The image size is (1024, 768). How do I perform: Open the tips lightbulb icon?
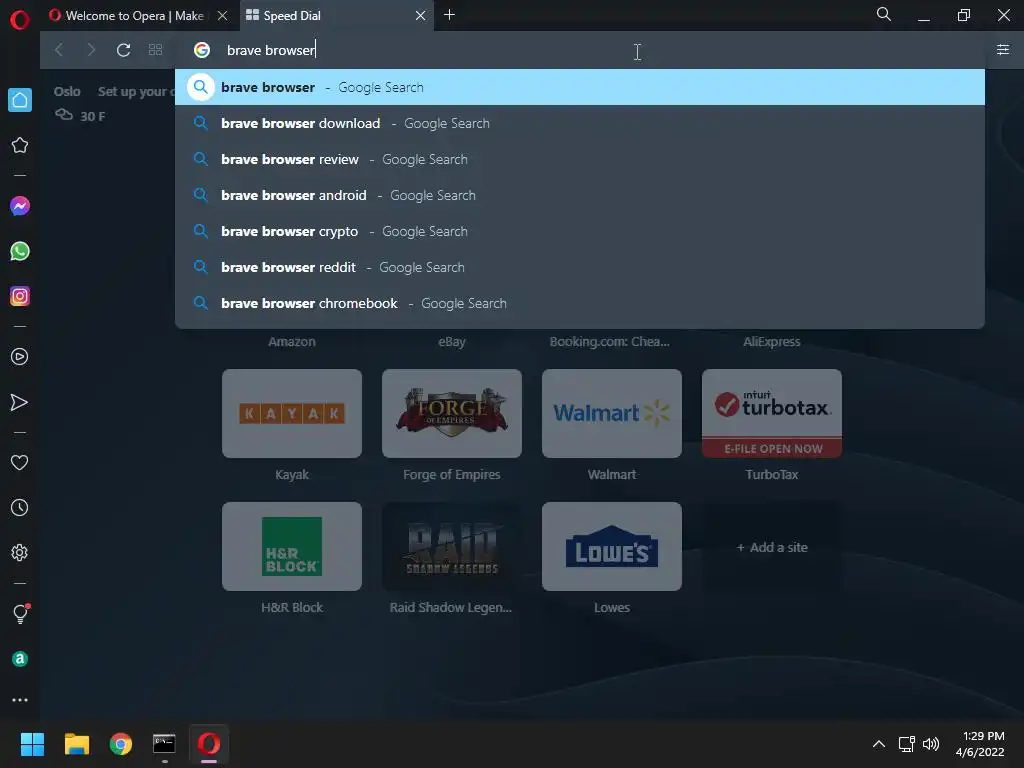click(20, 613)
